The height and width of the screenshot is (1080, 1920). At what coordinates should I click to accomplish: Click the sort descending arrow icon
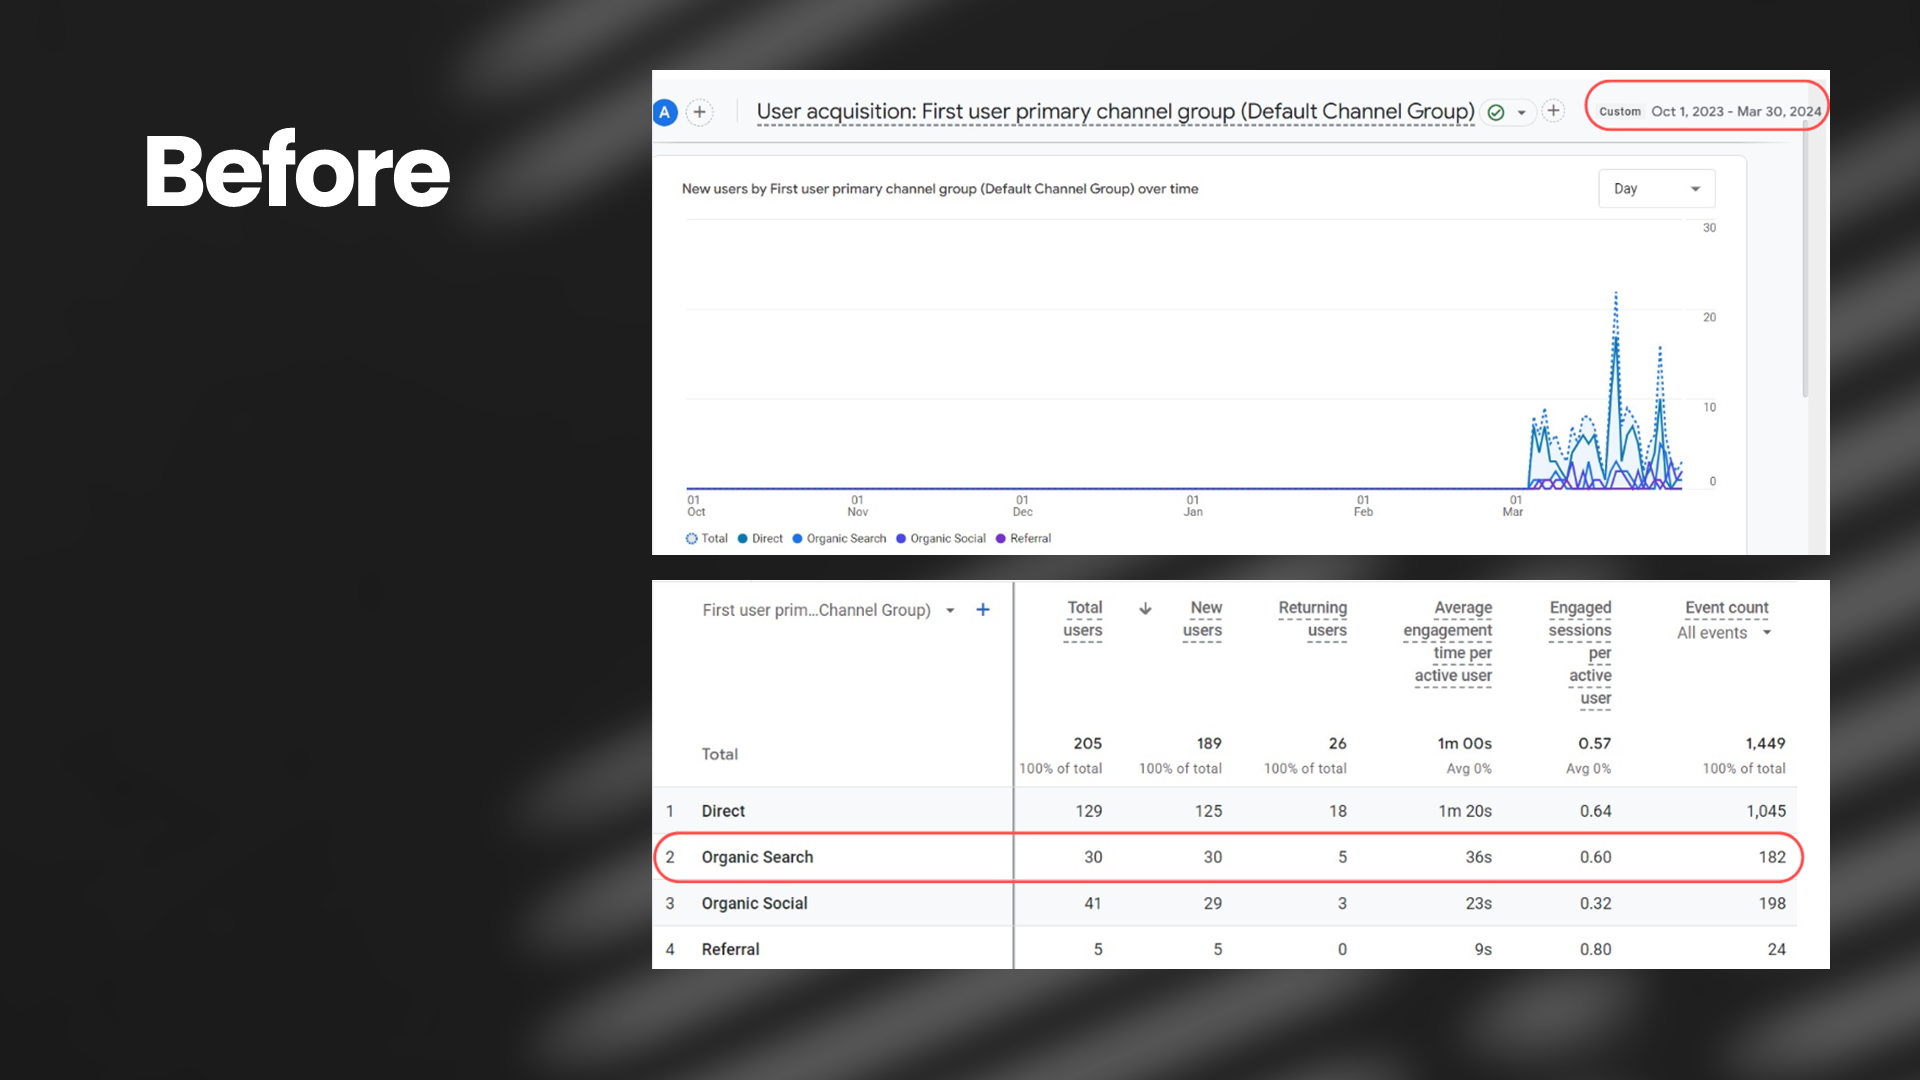click(1146, 608)
